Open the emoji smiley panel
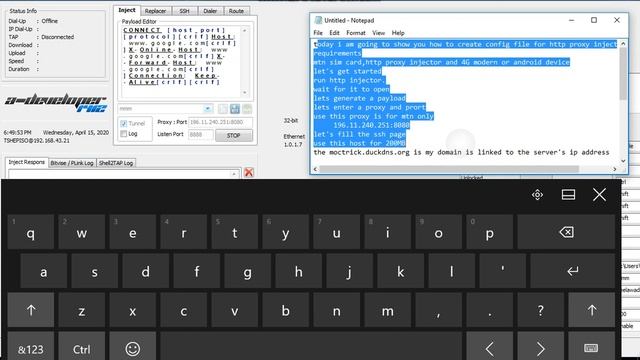Screen dimensions: 640x360 133,348
